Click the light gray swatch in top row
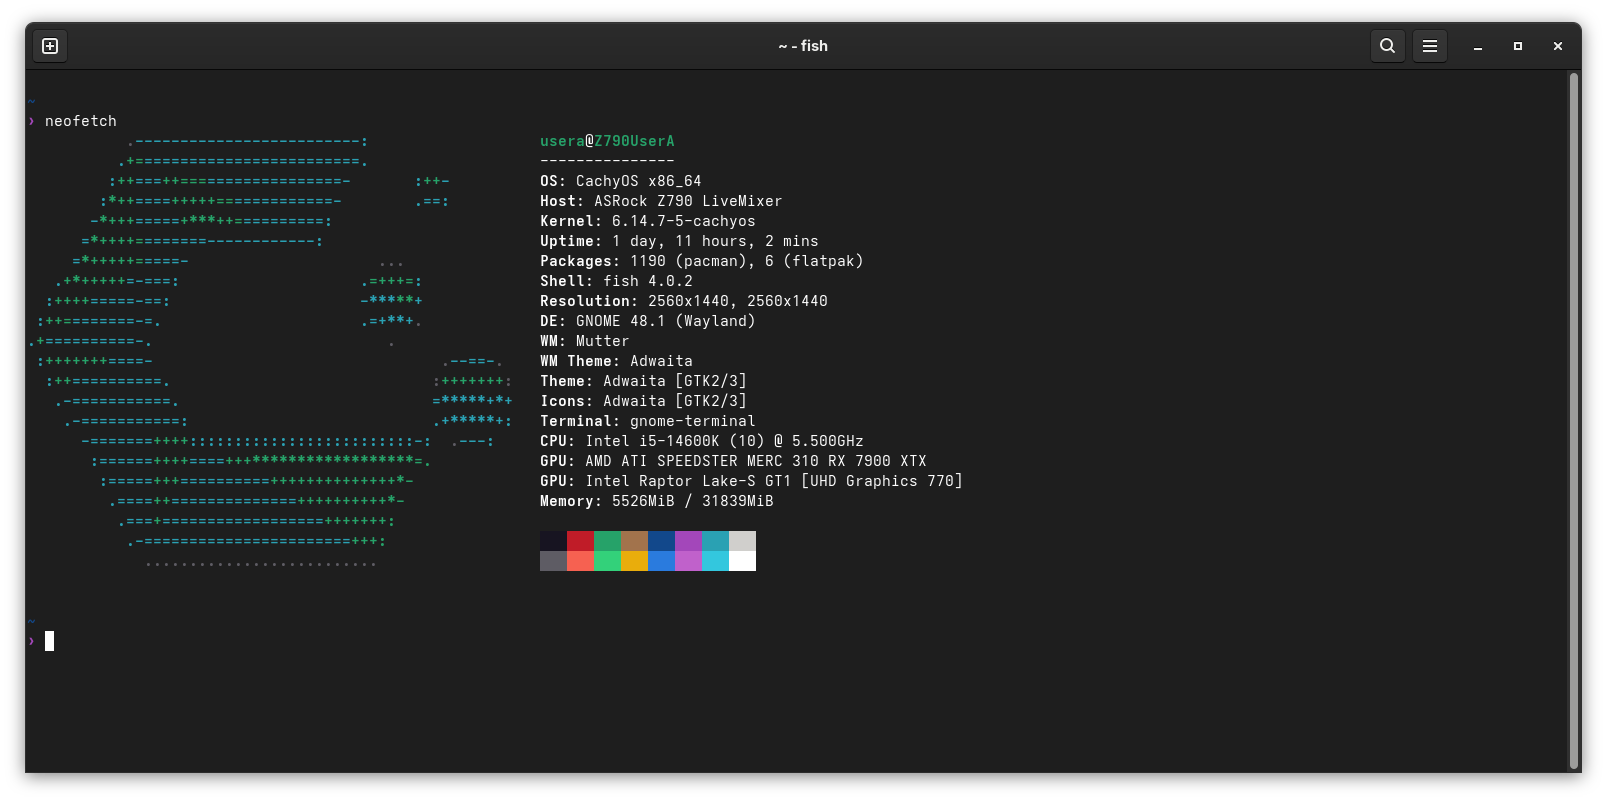 [x=742, y=541]
